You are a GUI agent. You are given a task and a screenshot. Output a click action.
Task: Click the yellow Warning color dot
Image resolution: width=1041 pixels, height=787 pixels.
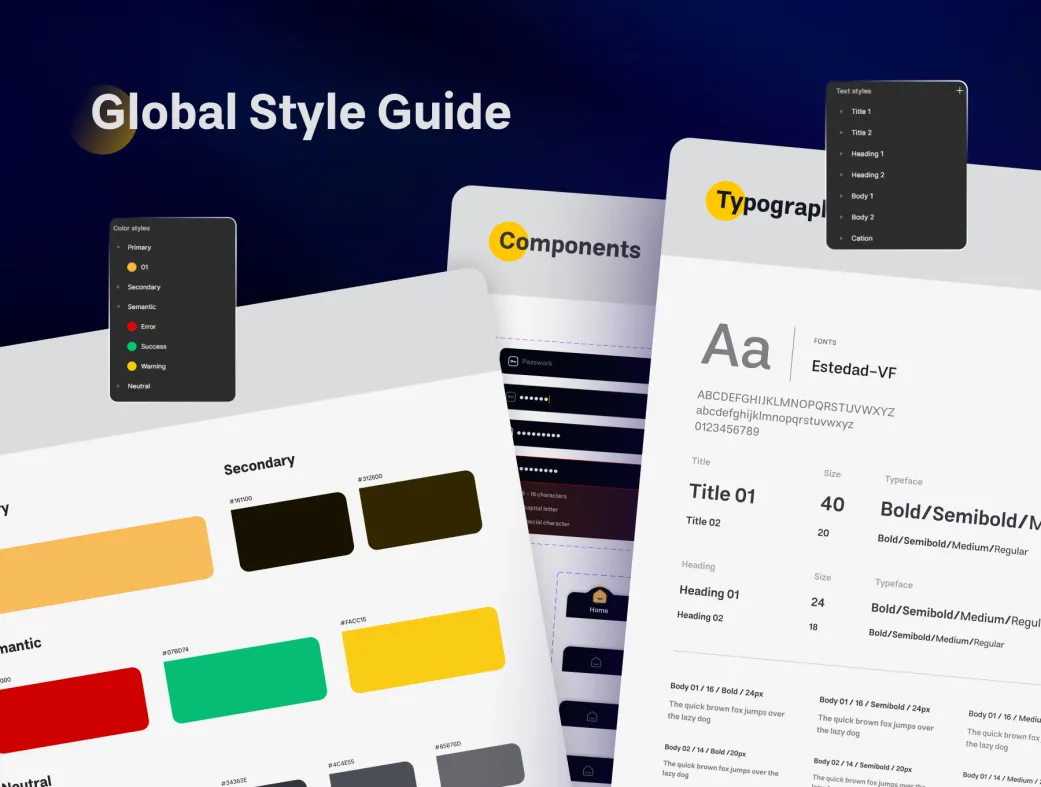tap(132, 366)
